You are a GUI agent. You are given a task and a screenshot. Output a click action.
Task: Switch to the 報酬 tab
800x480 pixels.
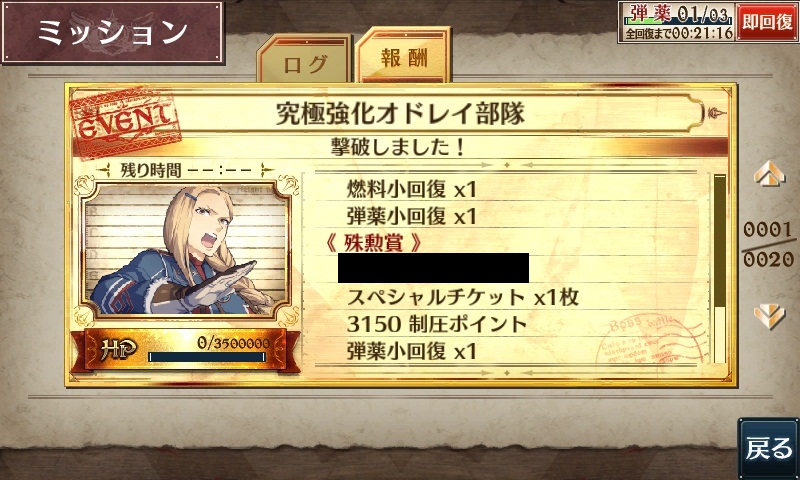[403, 55]
